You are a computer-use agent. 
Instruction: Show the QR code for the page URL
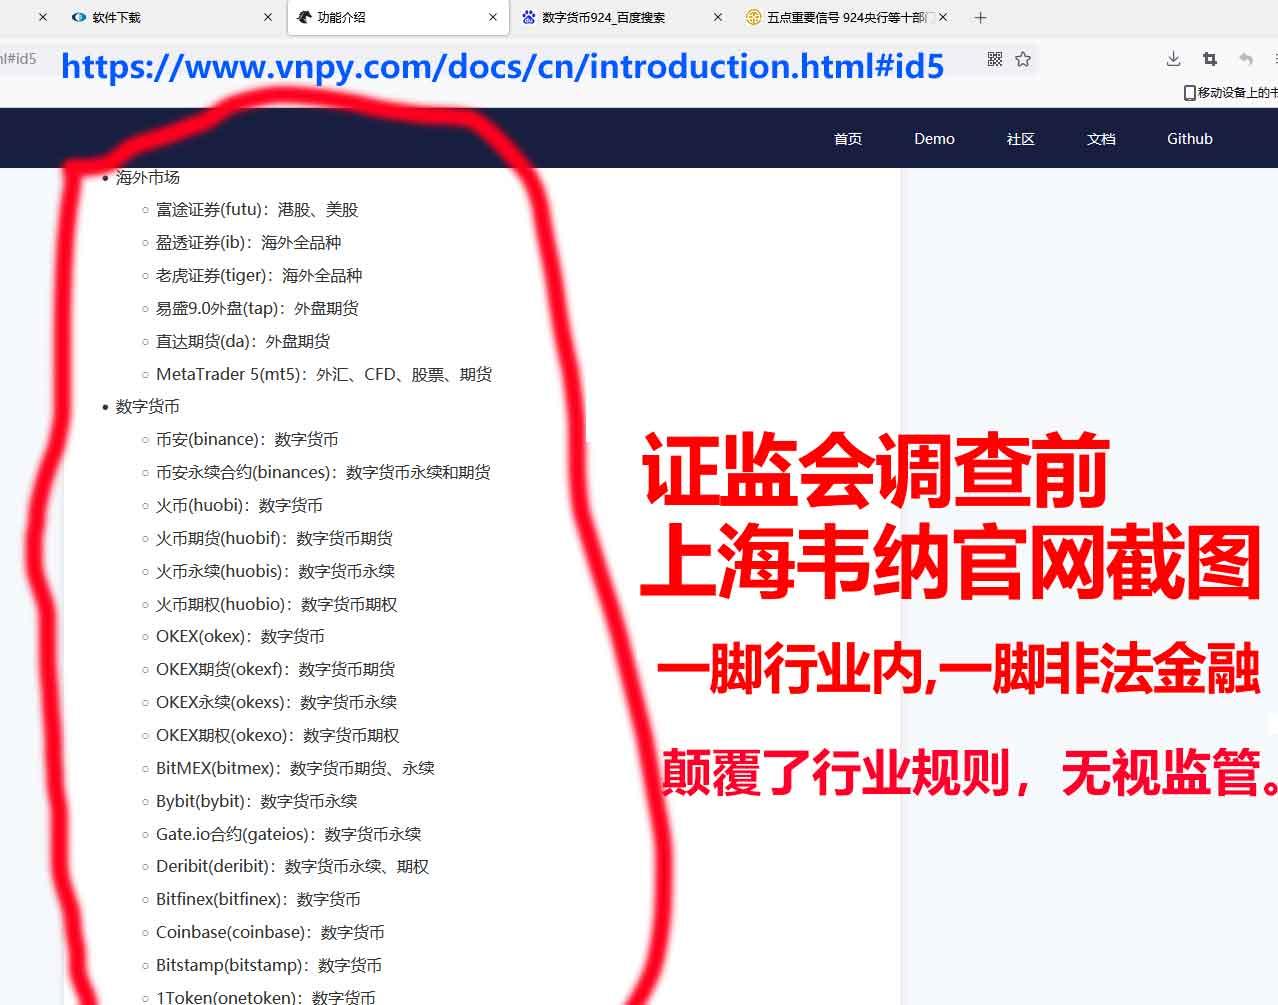995,59
